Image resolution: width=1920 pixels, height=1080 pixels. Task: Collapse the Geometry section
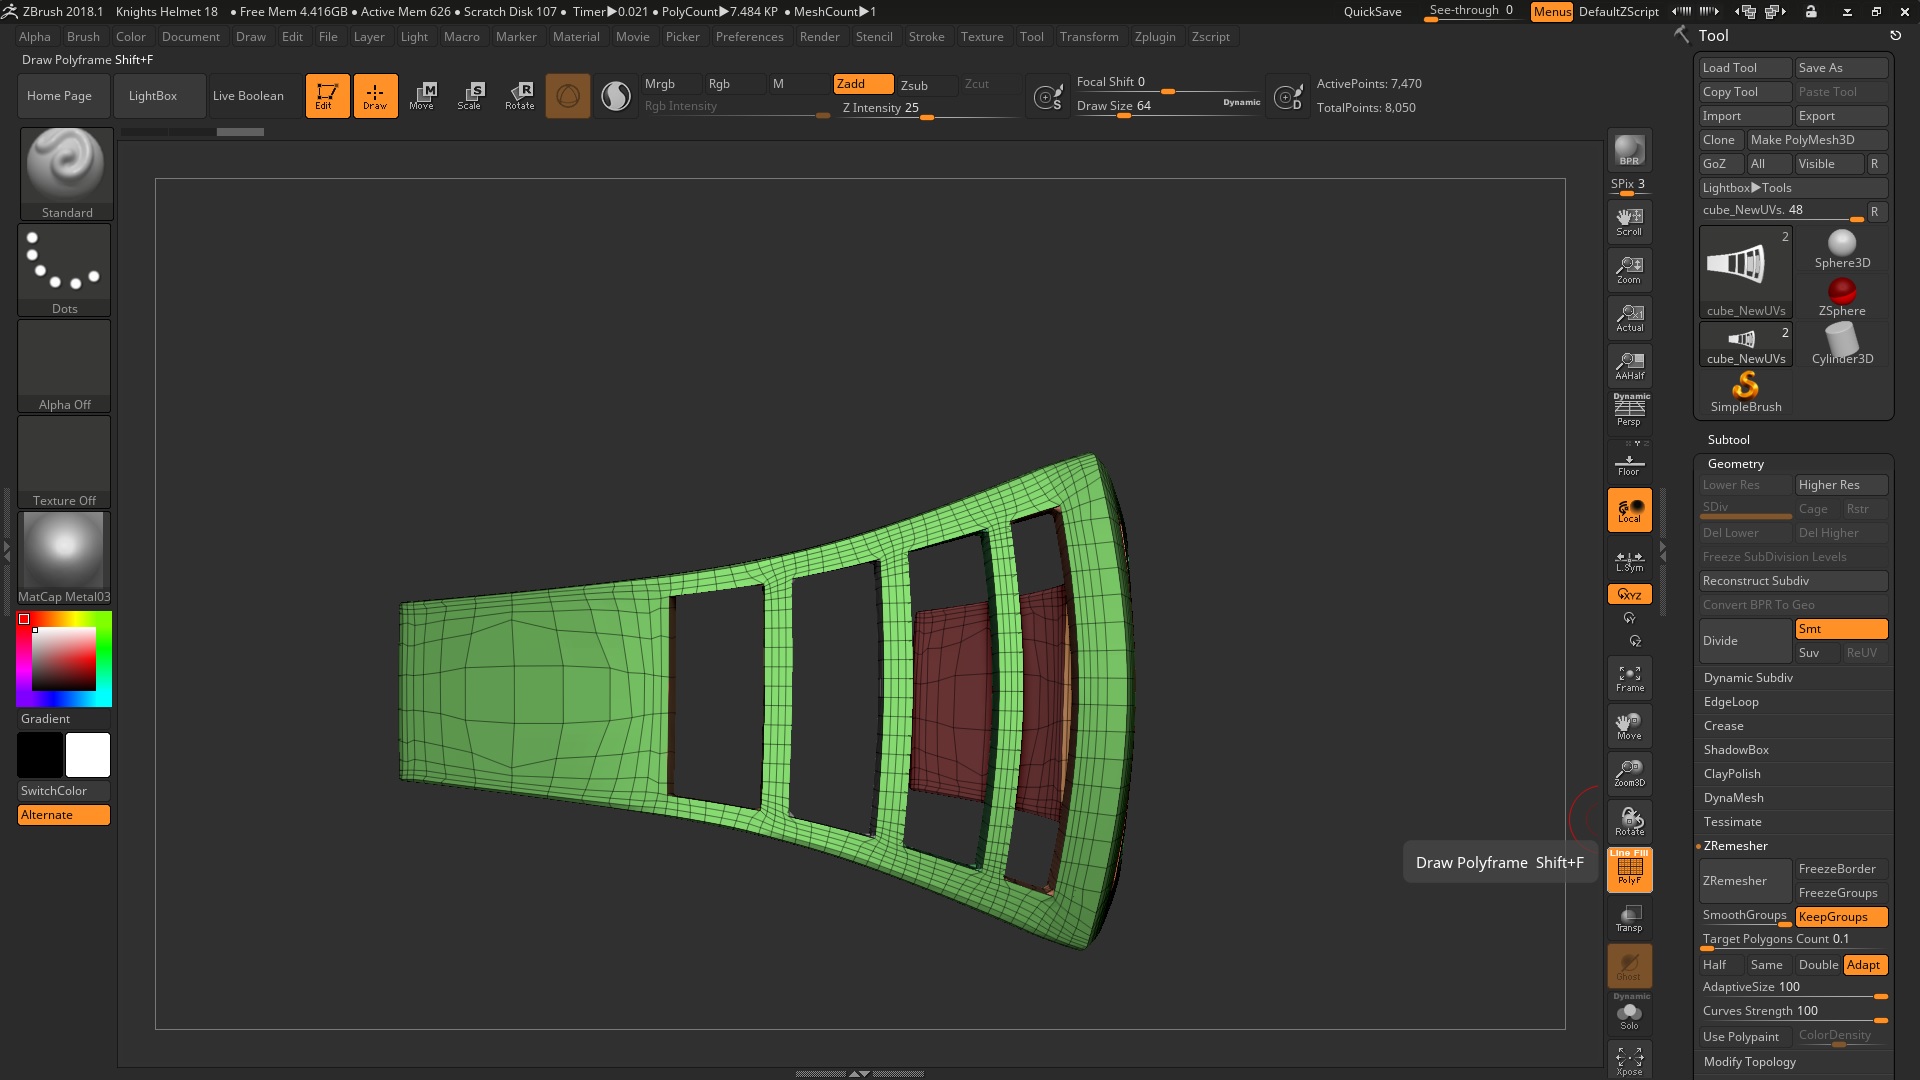(x=1735, y=464)
